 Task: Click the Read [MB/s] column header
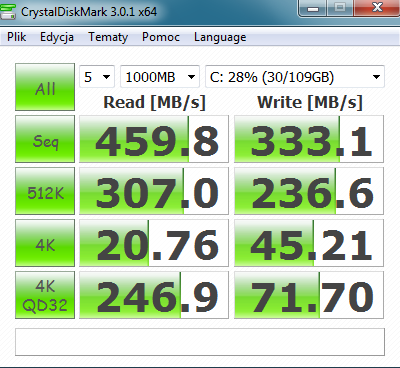click(154, 103)
